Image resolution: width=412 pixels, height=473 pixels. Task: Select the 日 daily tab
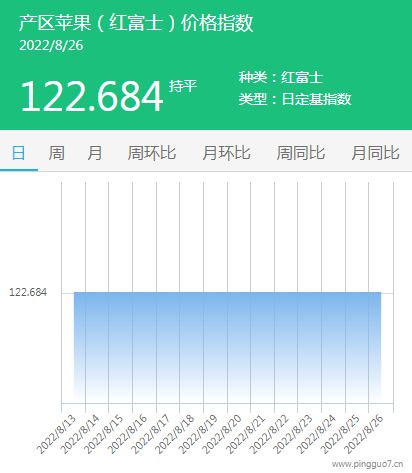(x=19, y=153)
